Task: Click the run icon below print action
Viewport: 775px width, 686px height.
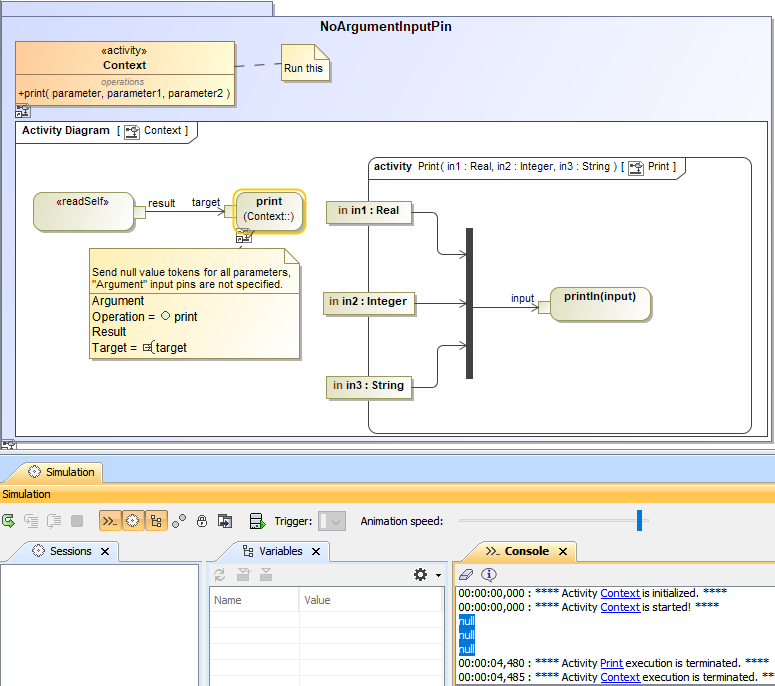Action: click(x=243, y=237)
